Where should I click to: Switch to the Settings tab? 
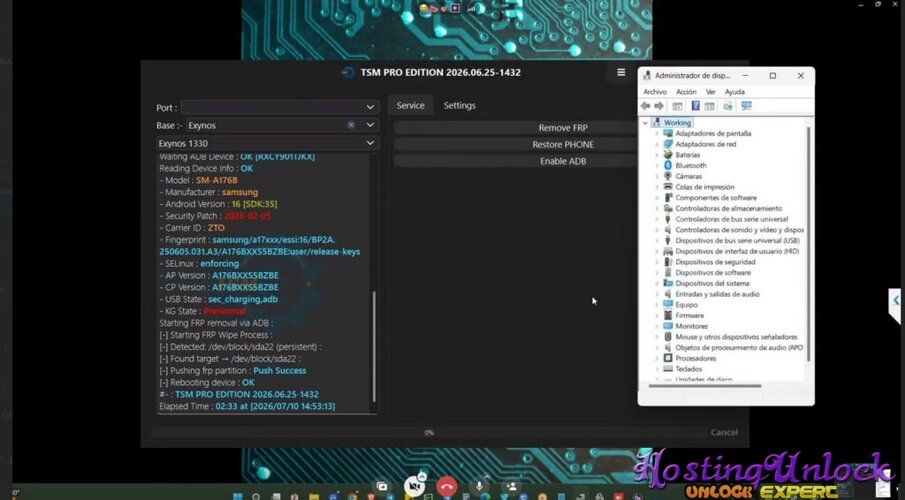(459, 106)
